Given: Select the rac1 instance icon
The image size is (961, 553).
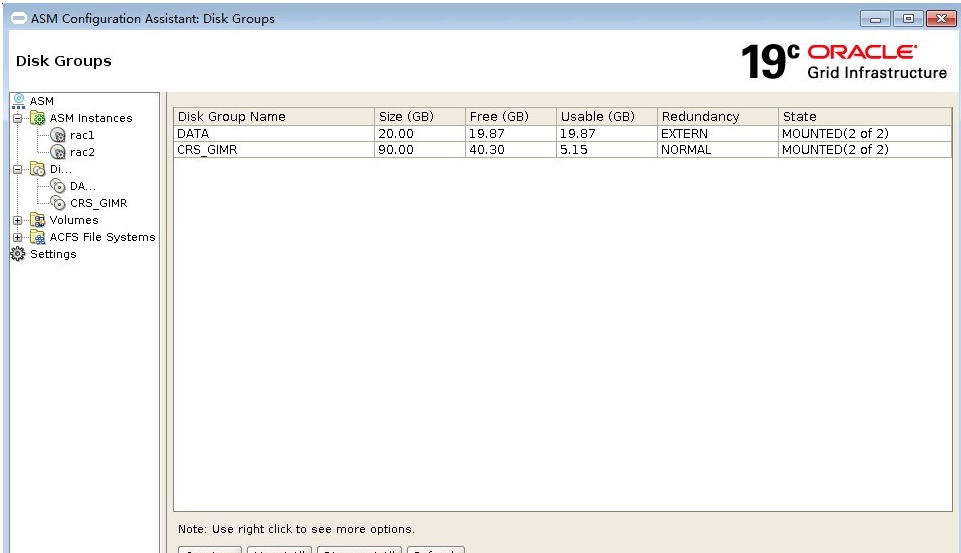Looking at the screenshot, I should [x=58, y=135].
